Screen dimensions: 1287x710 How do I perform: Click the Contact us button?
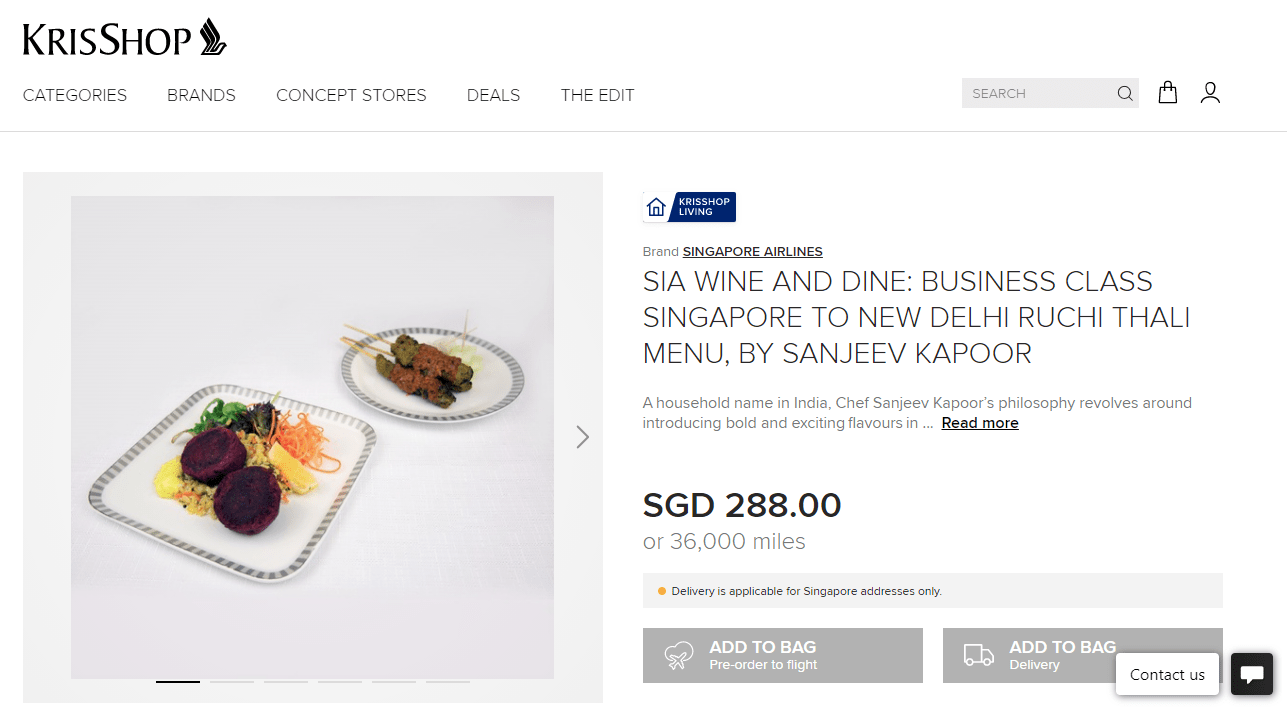(1166, 674)
